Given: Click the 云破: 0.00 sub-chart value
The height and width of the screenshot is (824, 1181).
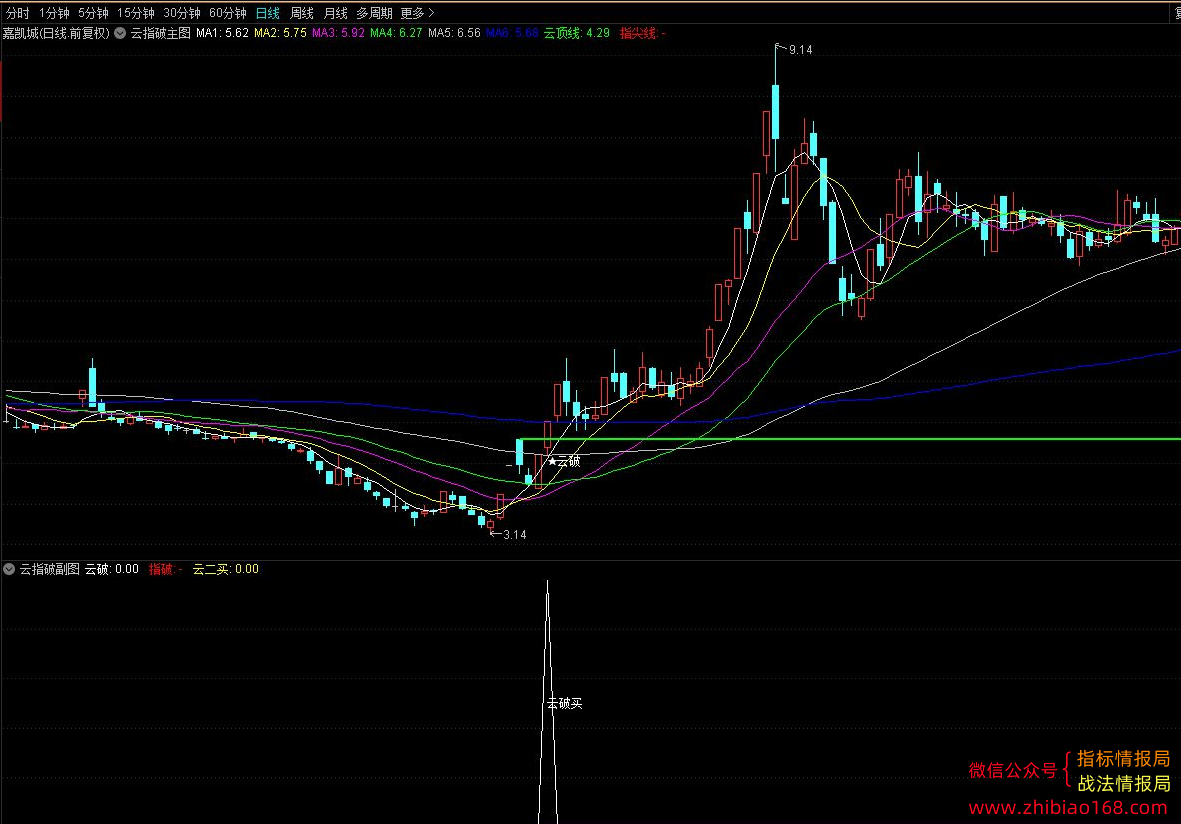Looking at the screenshot, I should tap(111, 569).
